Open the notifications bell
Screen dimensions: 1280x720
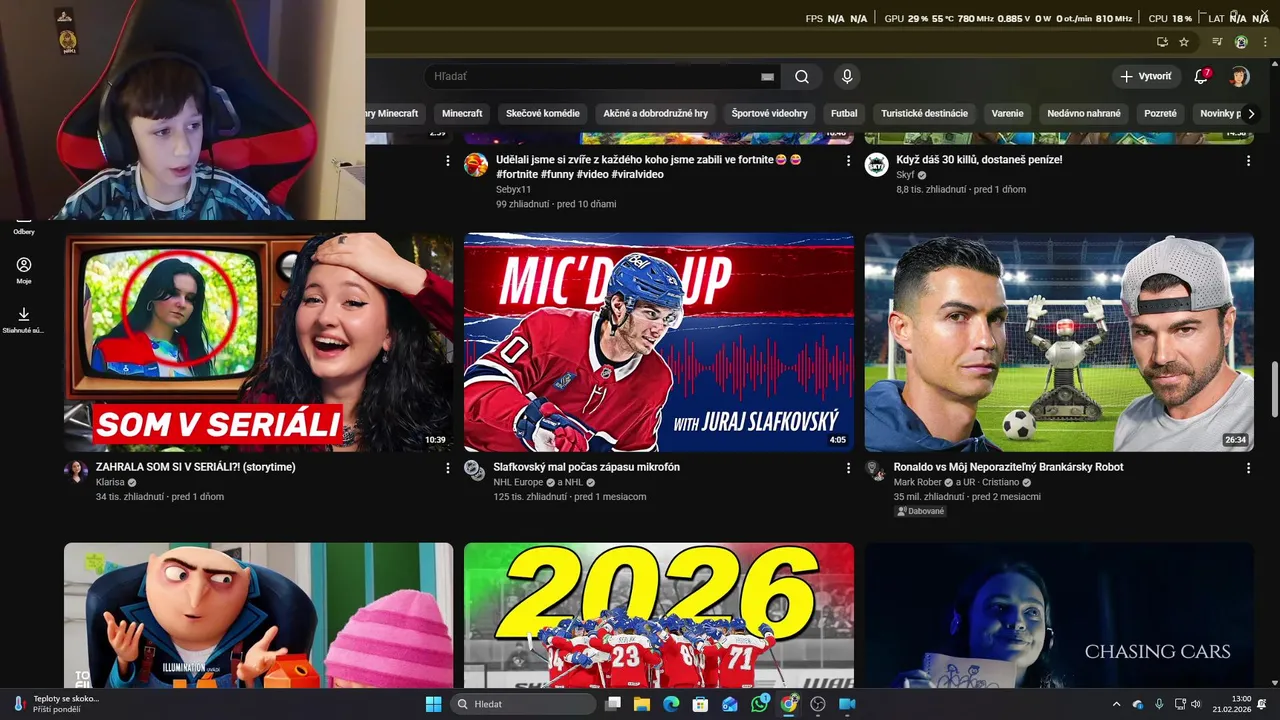pos(1202,77)
